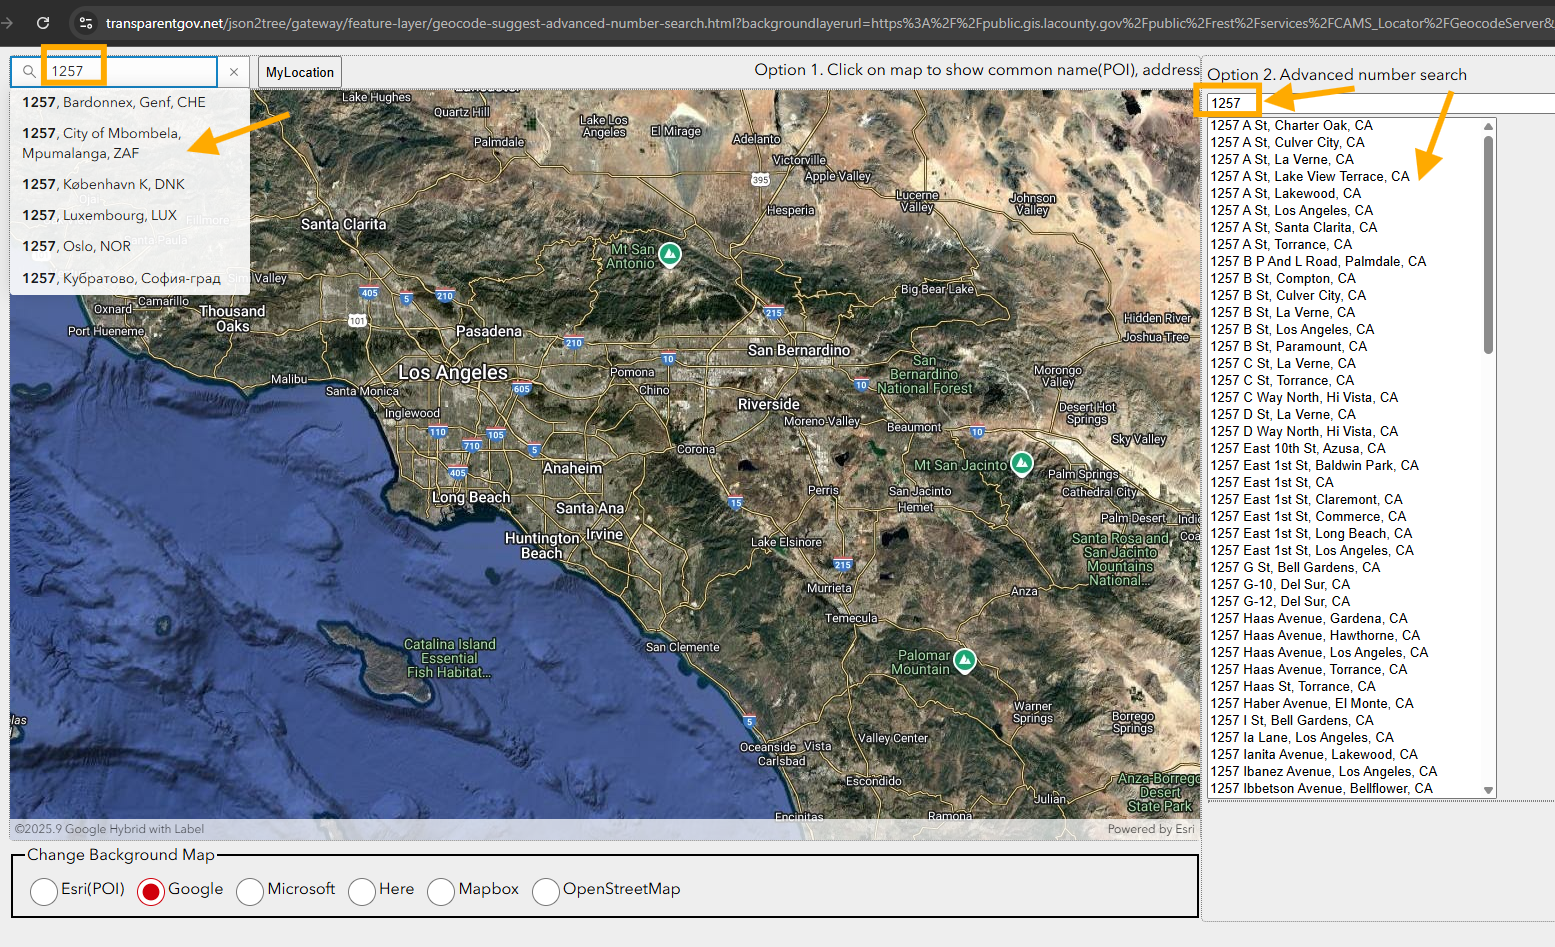
Task: Choose suggestion 1257, Bardonnex, Genf, CHE
Action: click(x=114, y=102)
